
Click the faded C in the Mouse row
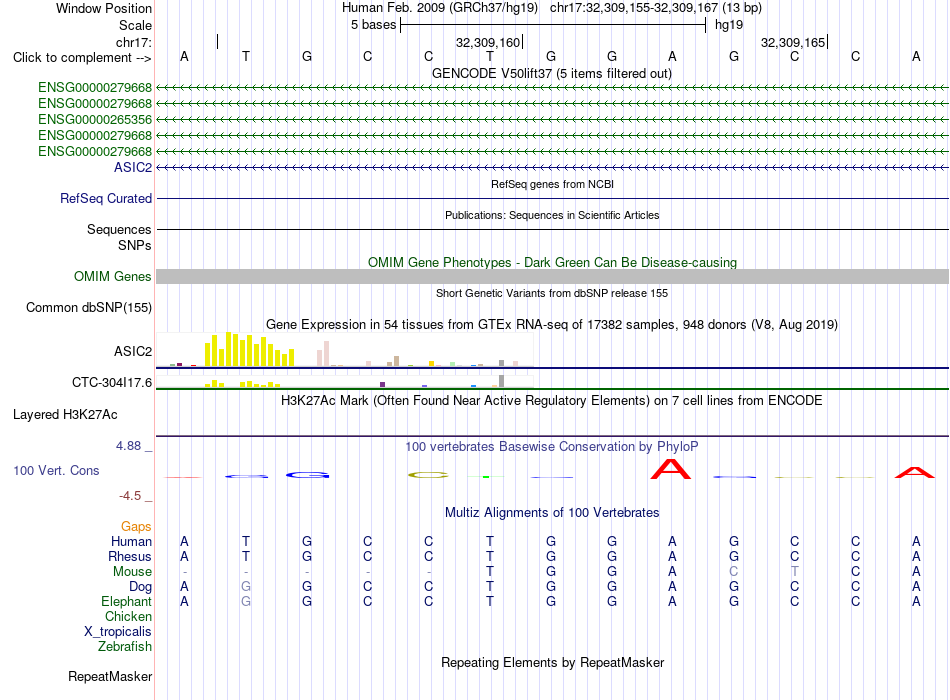734,572
